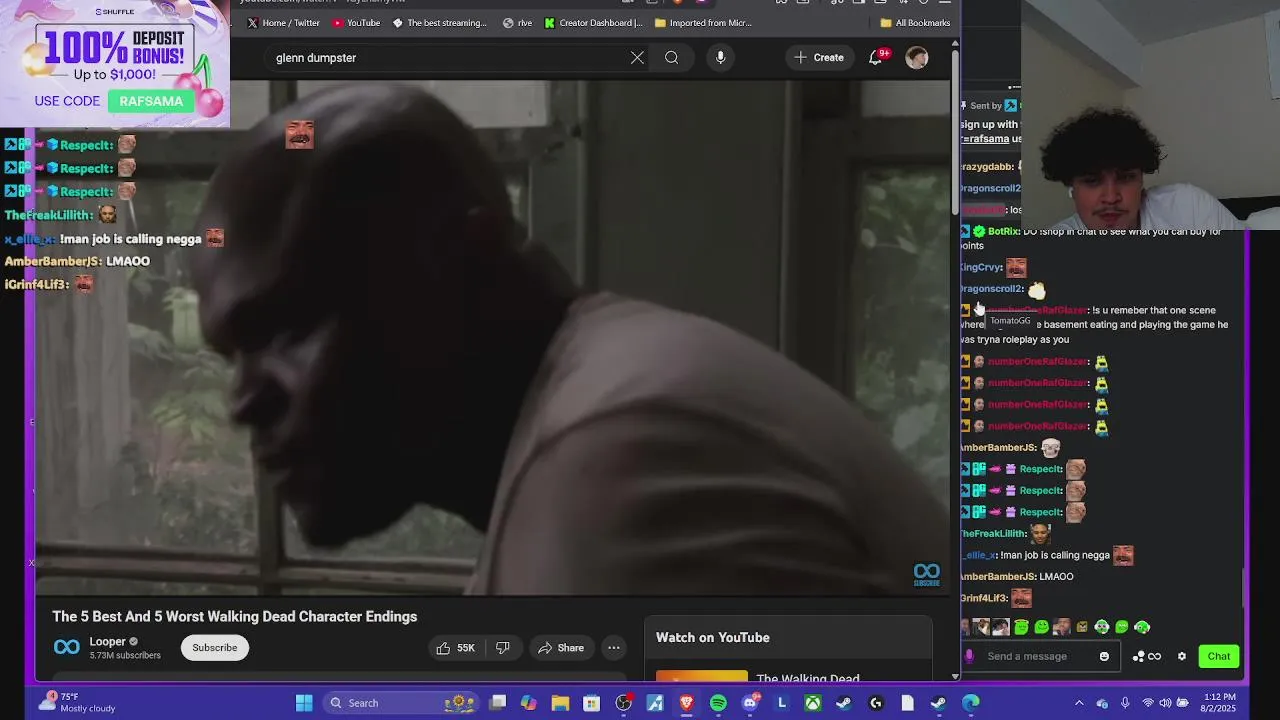
Task: Click the 100% Deposit Bonus ad banner
Action: click(x=115, y=63)
